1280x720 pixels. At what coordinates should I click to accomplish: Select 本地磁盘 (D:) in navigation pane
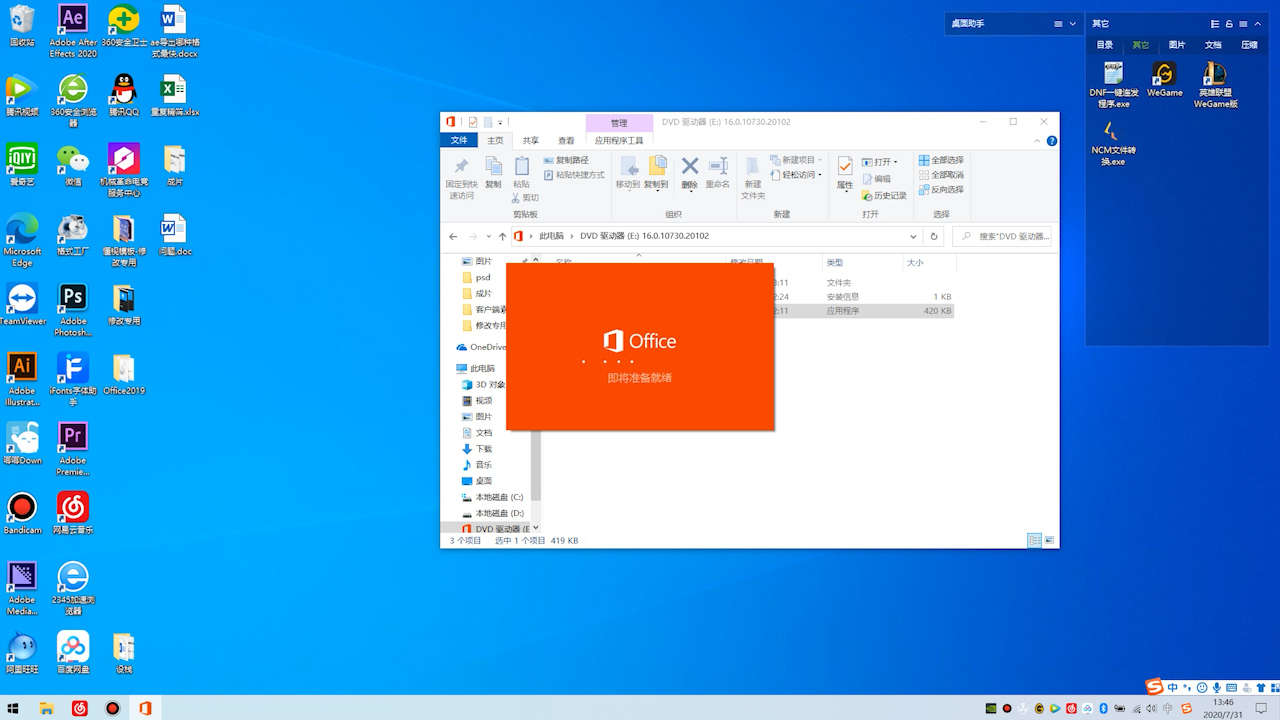pos(492,513)
